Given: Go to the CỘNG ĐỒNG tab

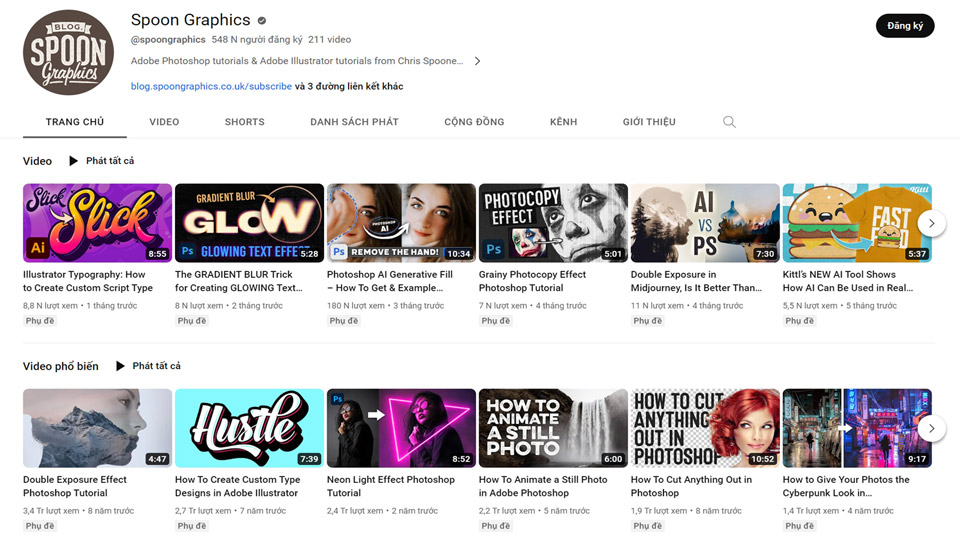Looking at the screenshot, I should click(x=474, y=122).
